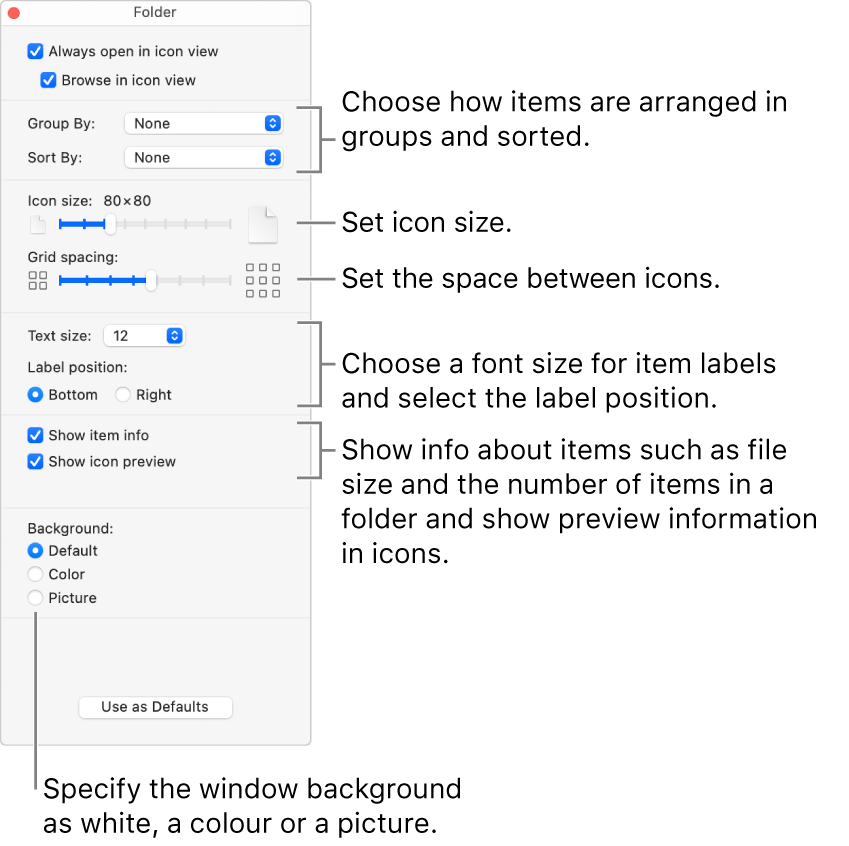849x846 pixels.
Task: Open the Sort By dropdown
Action: pos(204,158)
